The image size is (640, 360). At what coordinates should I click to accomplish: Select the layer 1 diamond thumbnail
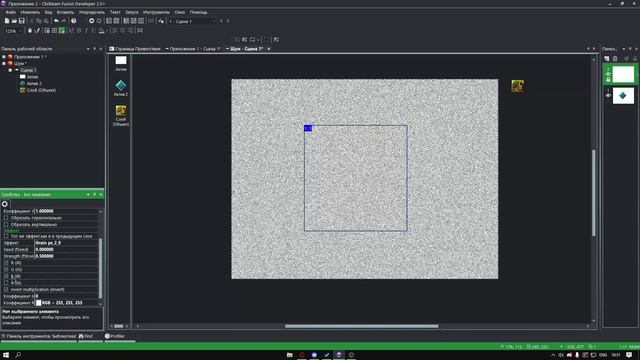coord(623,96)
